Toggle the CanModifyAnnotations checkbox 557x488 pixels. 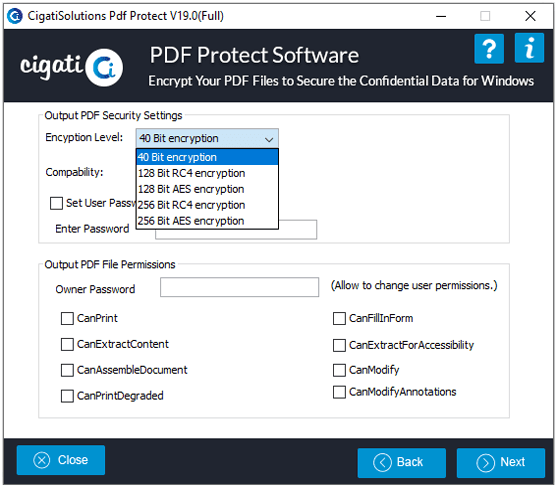tap(339, 392)
